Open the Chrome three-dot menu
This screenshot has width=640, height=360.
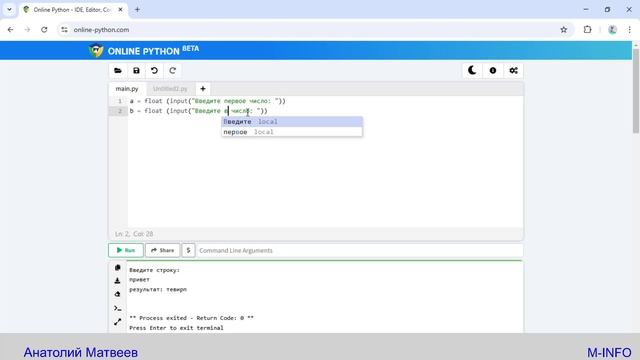[x=629, y=29]
